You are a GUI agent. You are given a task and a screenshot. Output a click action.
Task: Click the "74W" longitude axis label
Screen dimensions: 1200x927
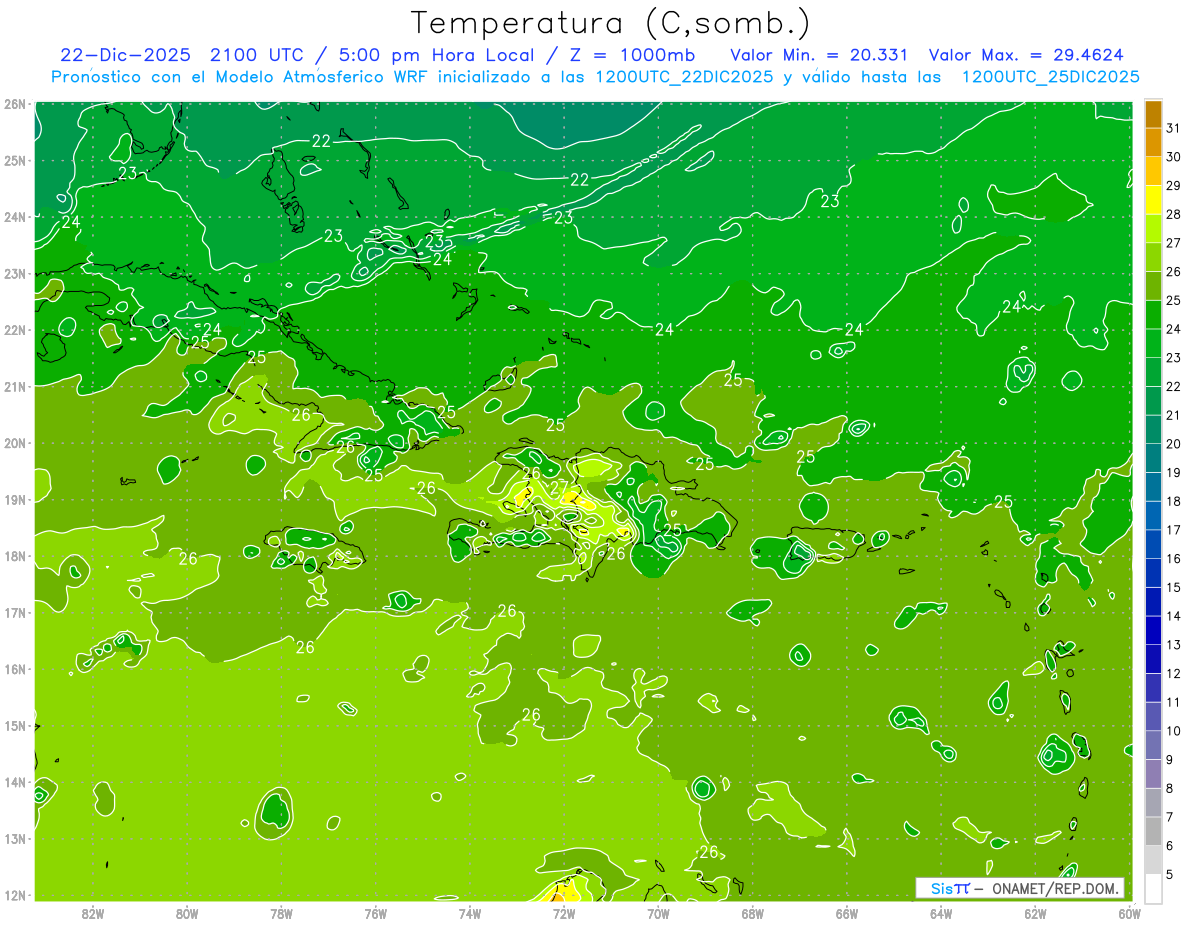pos(470,913)
